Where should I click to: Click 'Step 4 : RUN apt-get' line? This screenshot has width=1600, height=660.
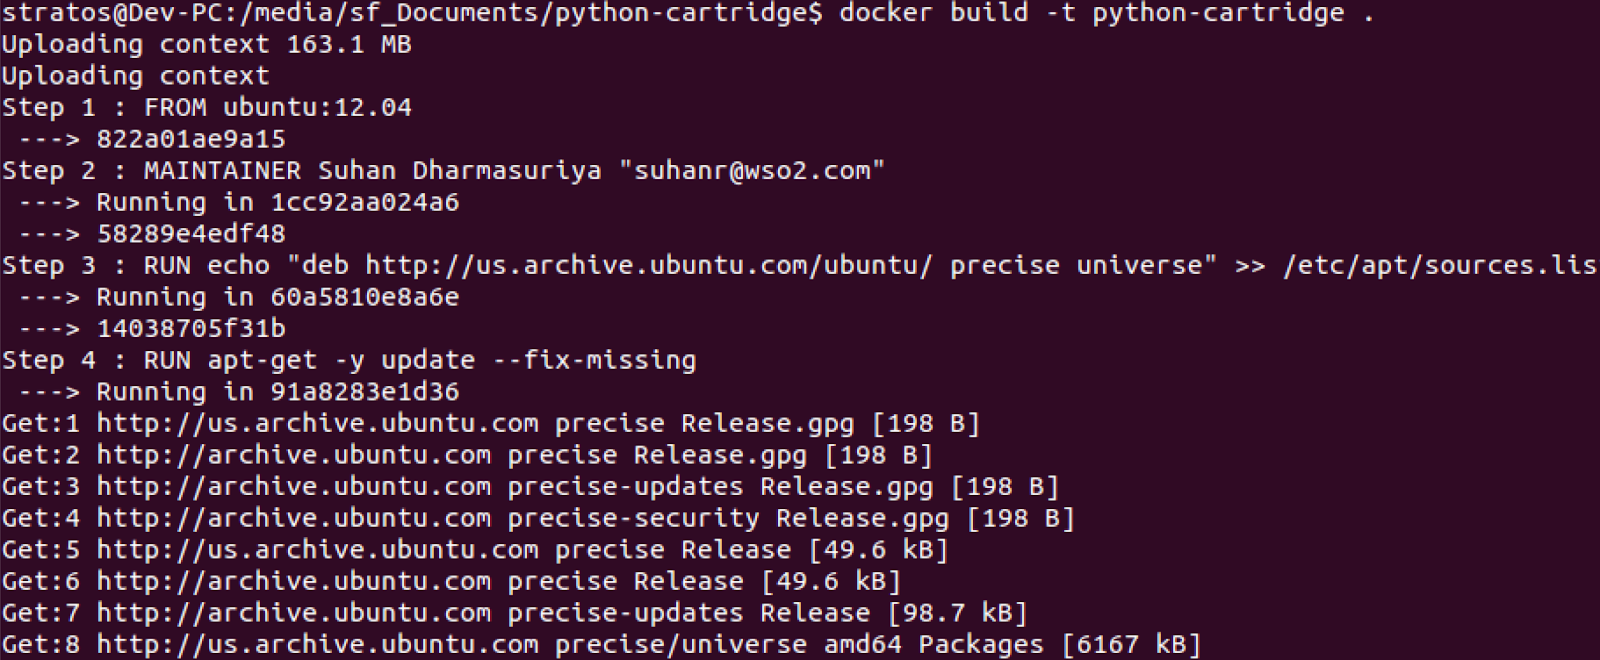coord(349,361)
